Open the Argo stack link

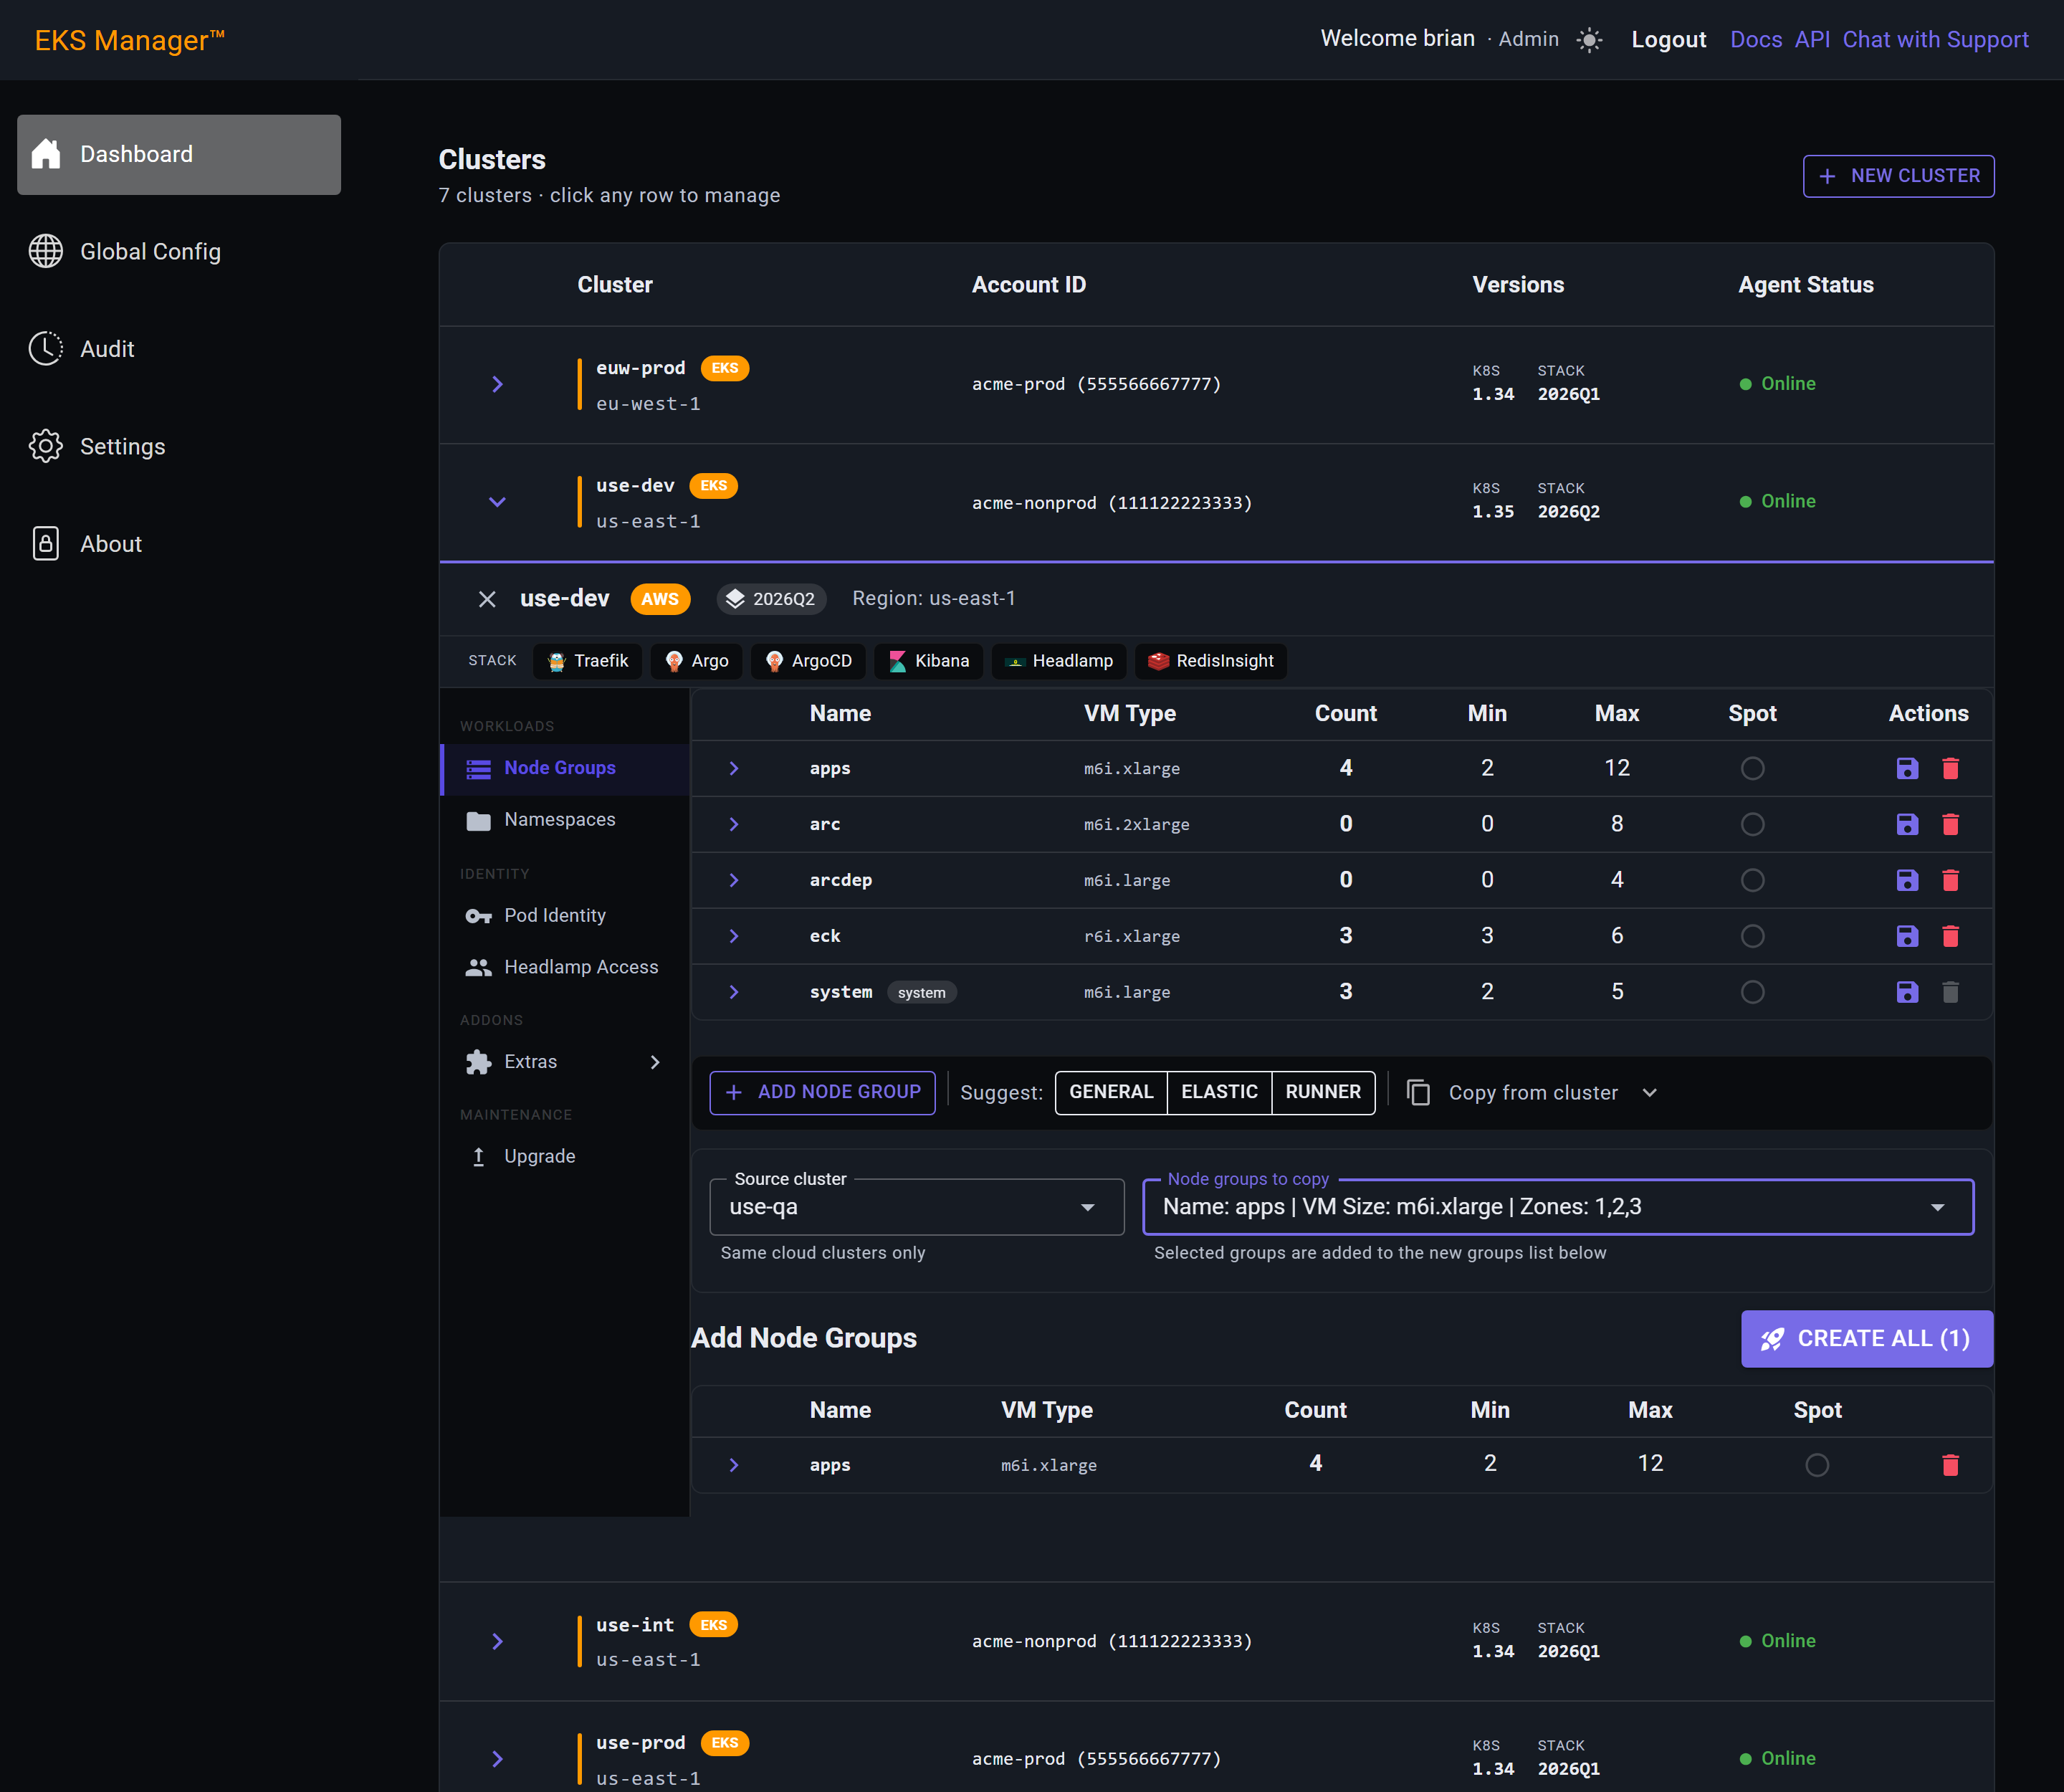[697, 661]
